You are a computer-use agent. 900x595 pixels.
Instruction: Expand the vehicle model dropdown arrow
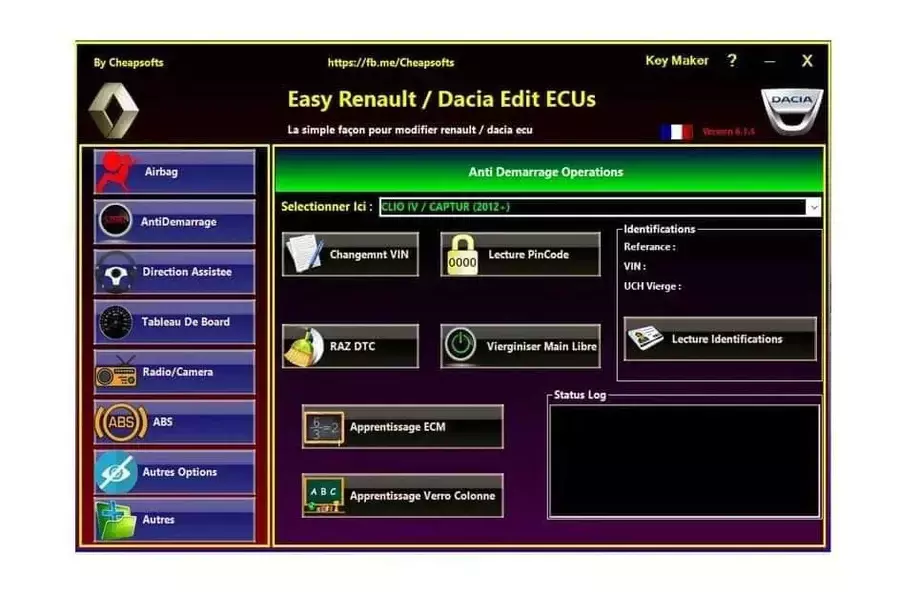click(x=813, y=207)
